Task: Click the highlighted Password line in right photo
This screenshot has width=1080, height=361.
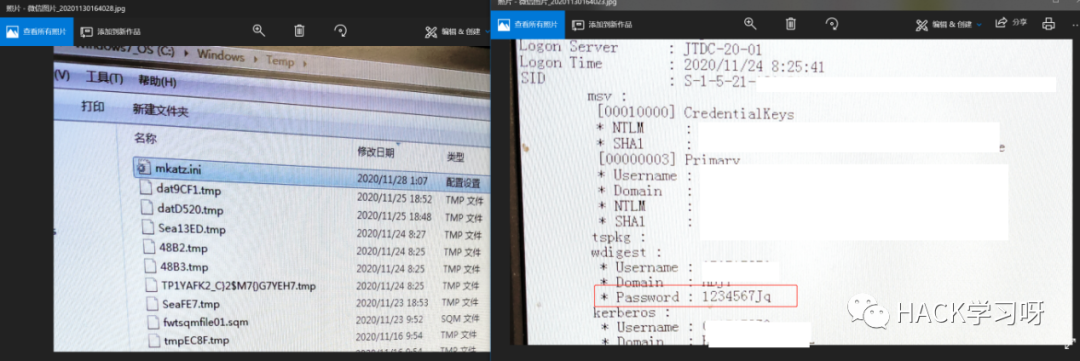Action: coord(695,297)
